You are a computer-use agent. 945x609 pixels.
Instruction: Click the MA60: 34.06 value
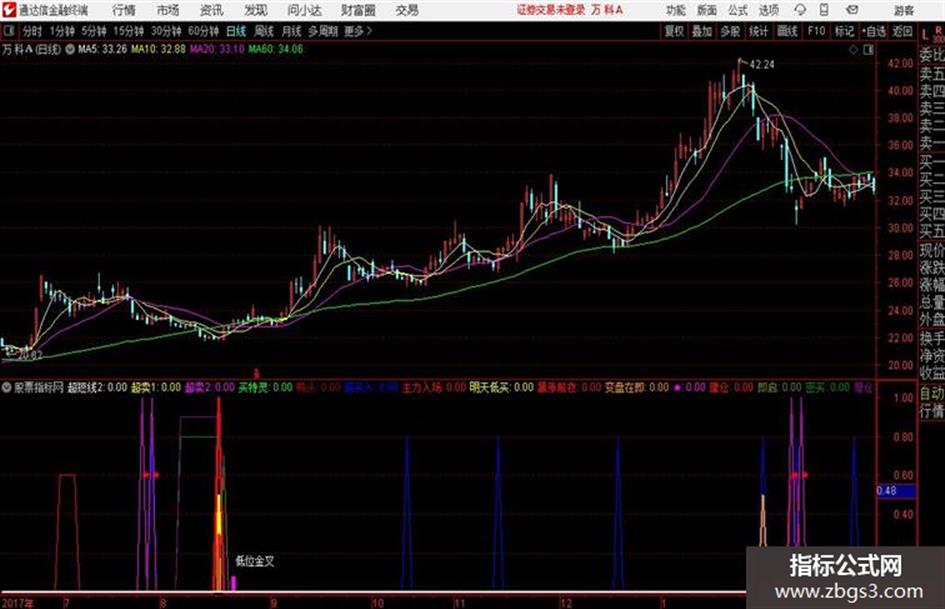(275, 49)
